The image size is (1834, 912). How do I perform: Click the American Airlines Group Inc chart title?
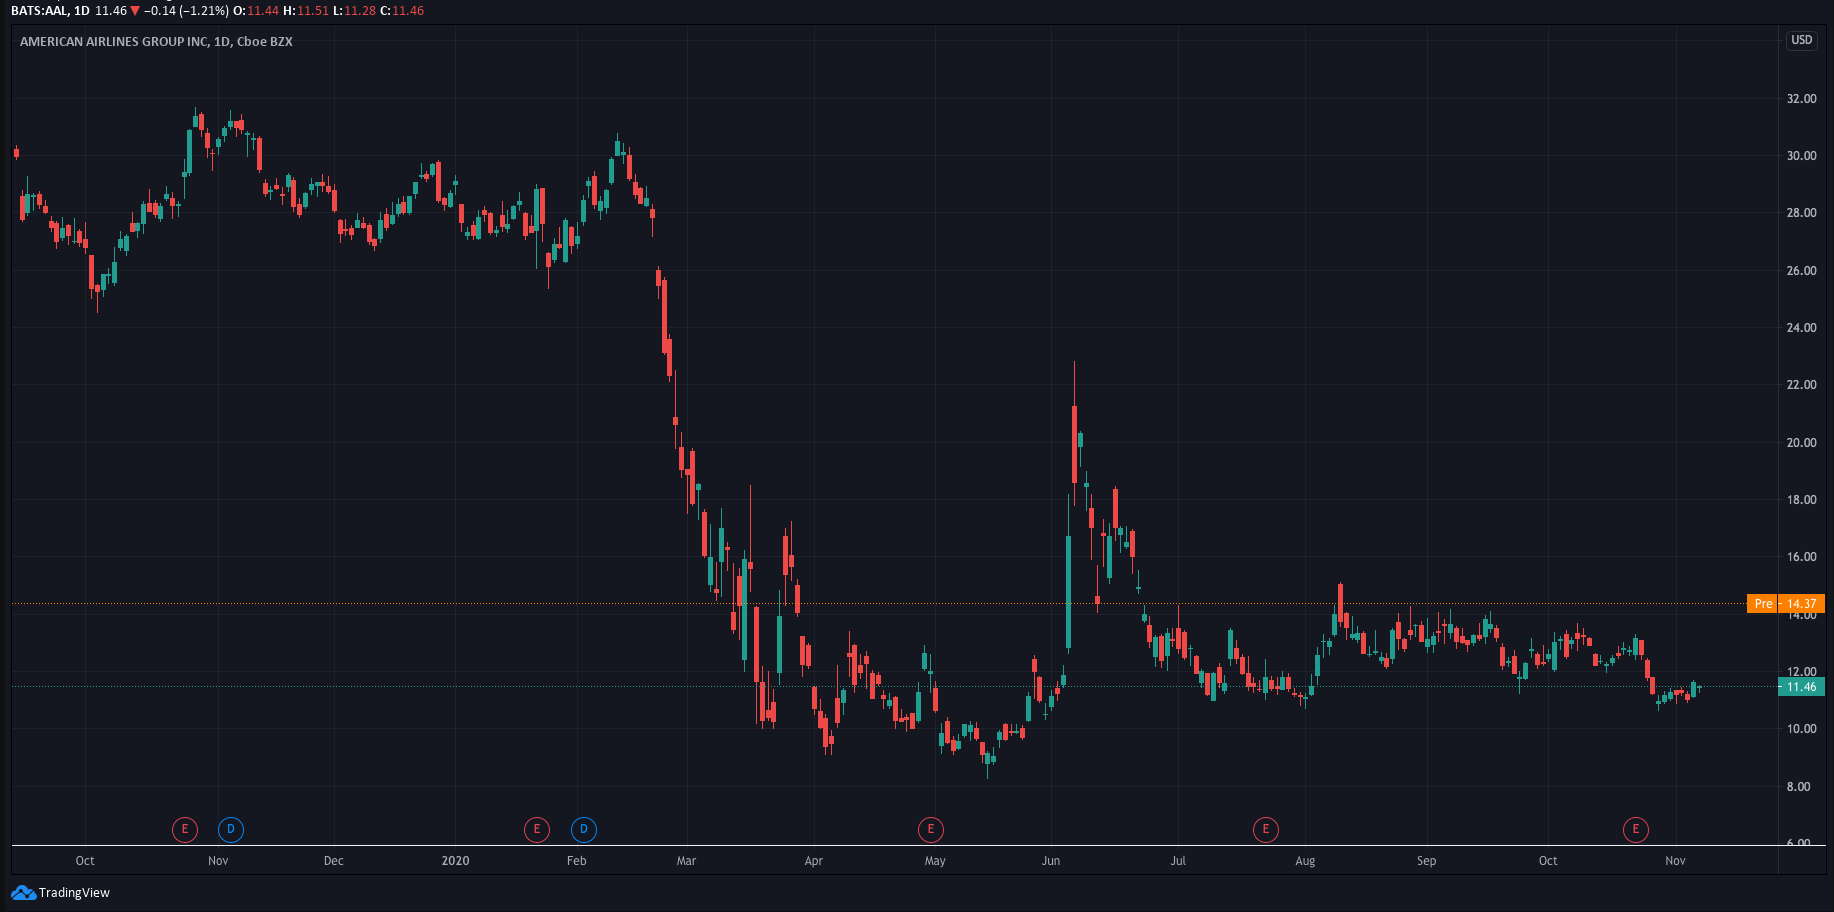click(156, 42)
